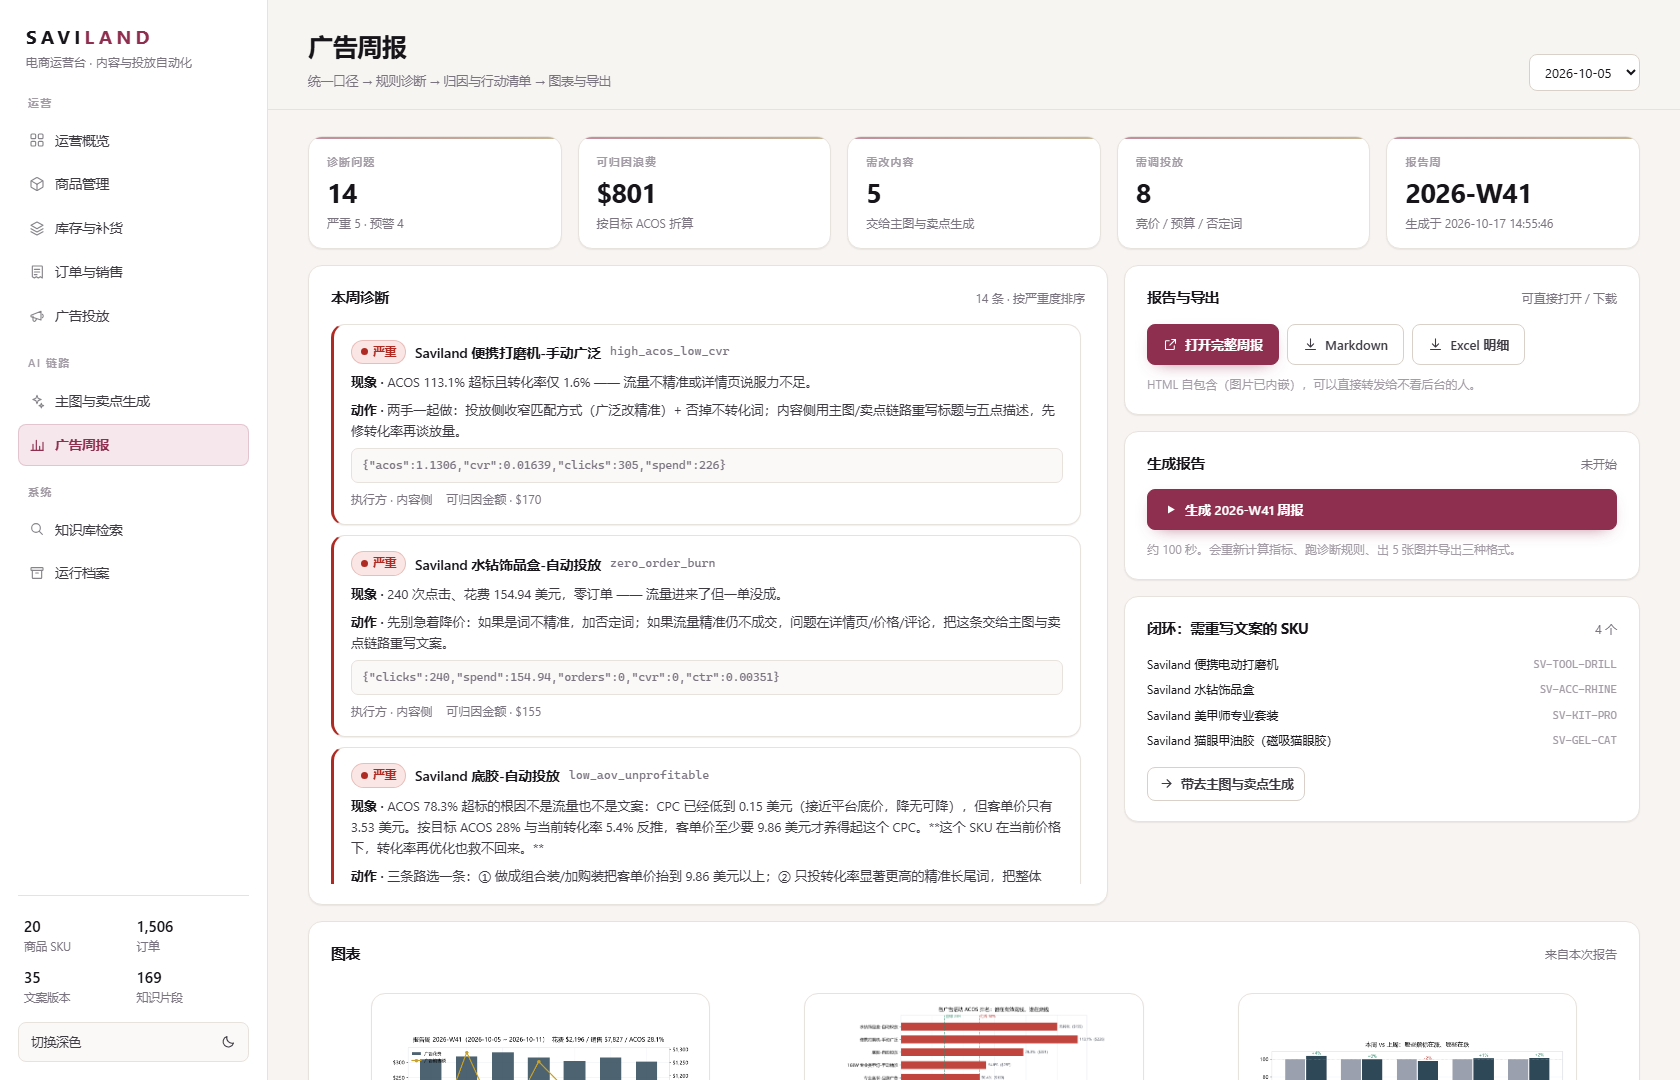1680x1080 pixels.
Task: Go to 商品管理 page
Action: 133,184
